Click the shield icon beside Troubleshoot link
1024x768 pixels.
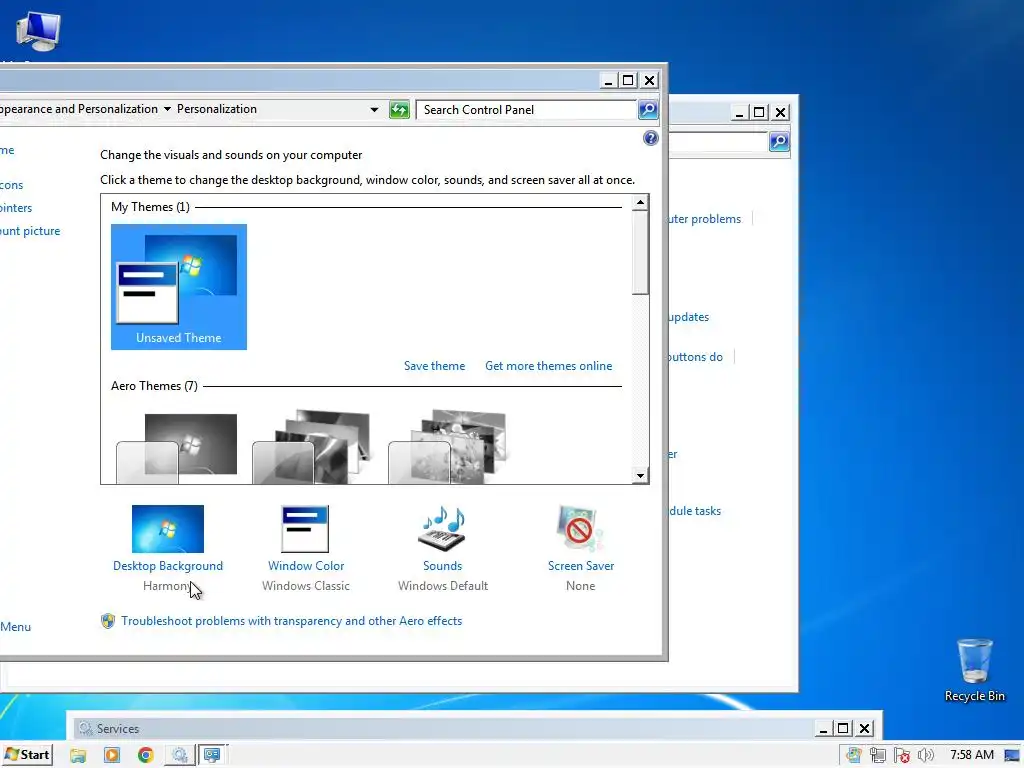[x=108, y=621]
